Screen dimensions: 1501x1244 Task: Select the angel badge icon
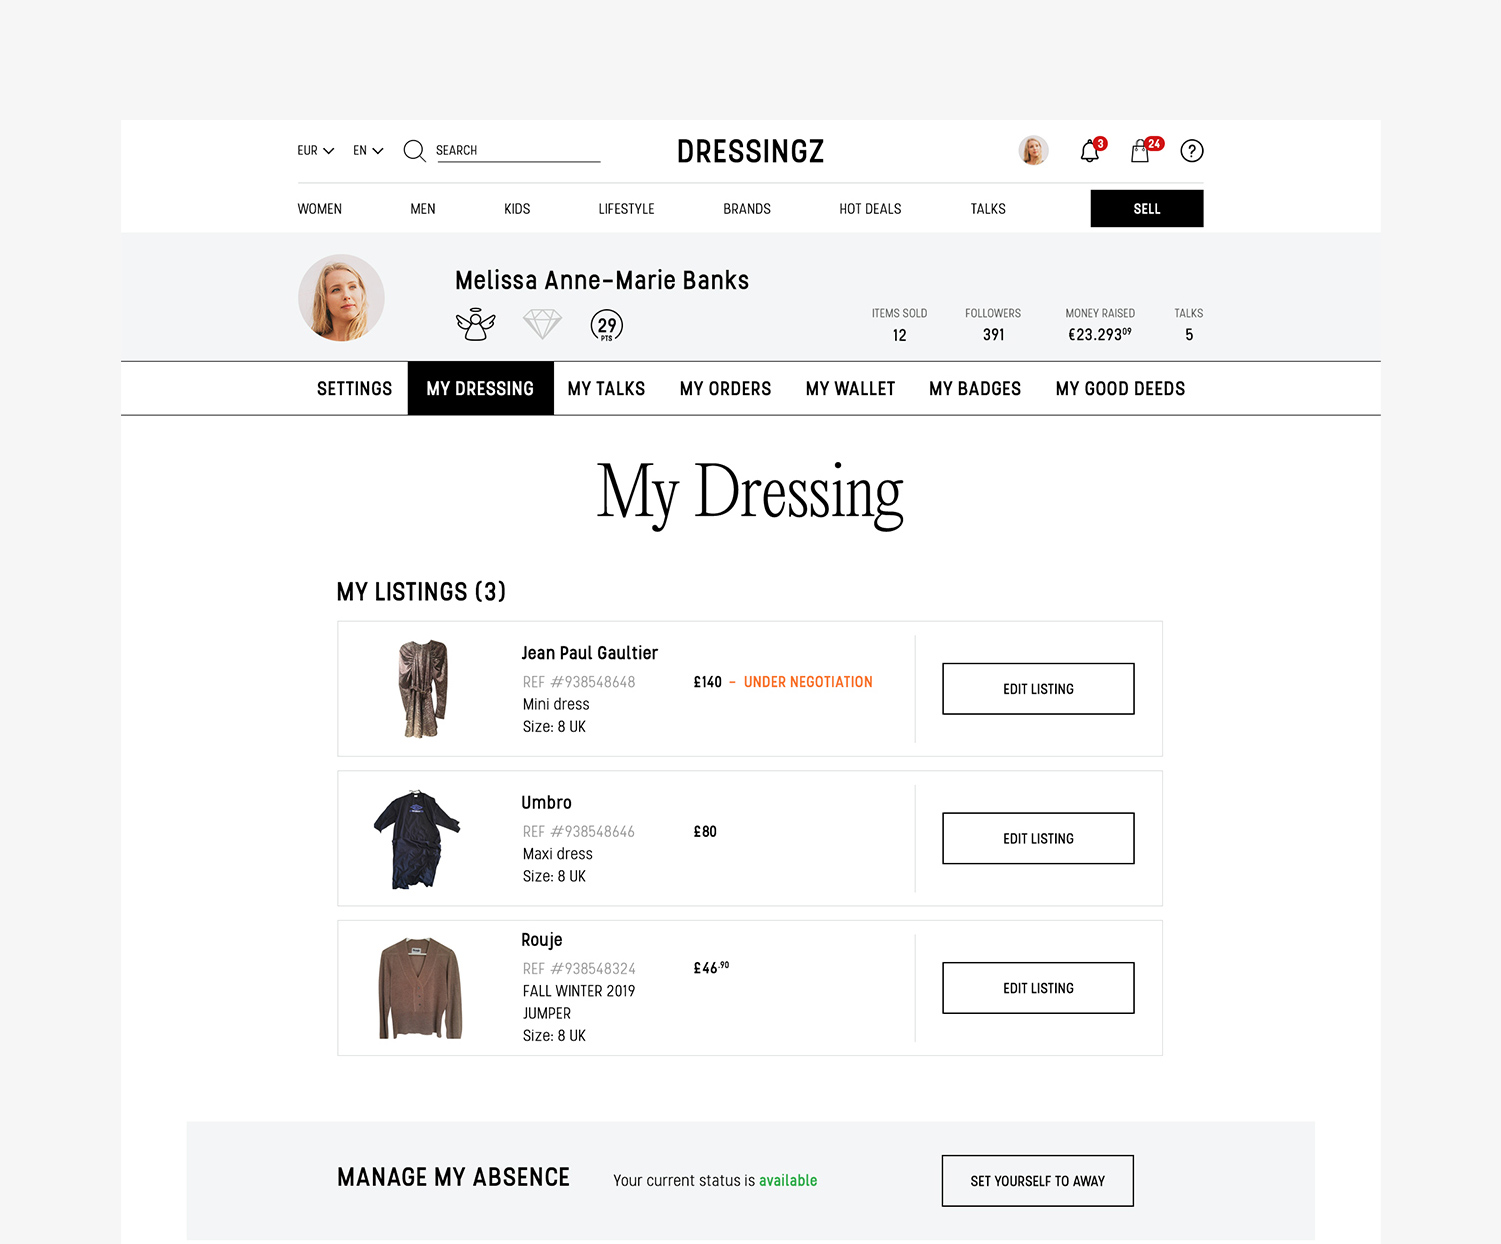[x=477, y=322]
